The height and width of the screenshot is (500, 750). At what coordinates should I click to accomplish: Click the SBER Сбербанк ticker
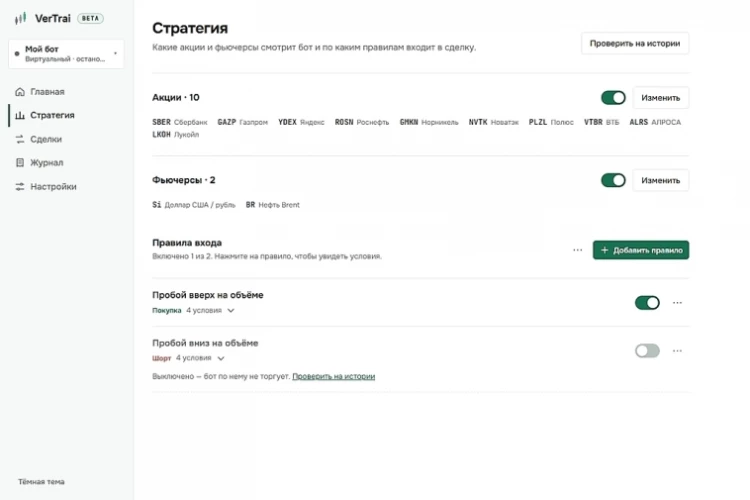tap(180, 122)
